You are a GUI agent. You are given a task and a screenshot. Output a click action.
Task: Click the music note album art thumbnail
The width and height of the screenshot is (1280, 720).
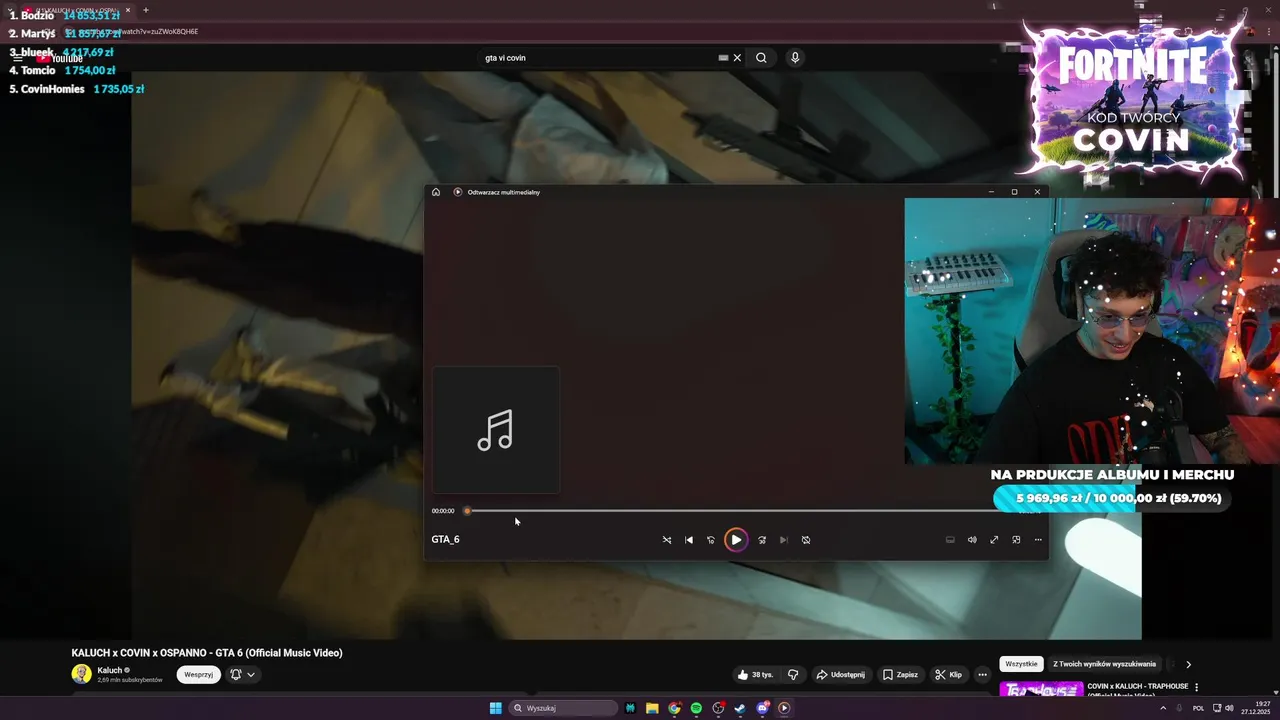coord(496,430)
